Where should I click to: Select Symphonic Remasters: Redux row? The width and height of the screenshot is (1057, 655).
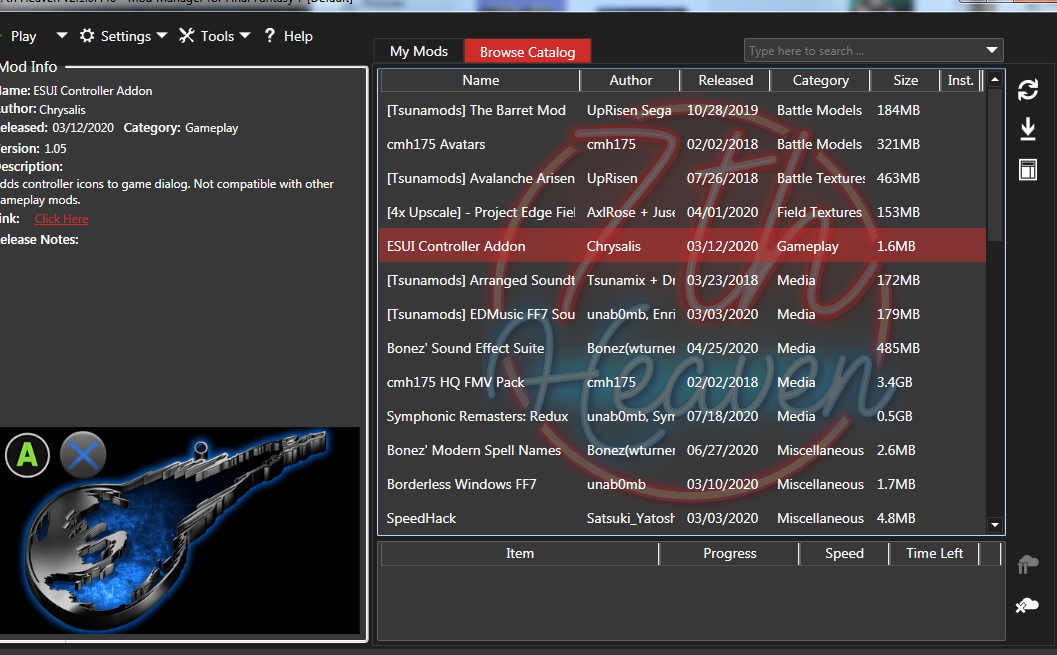click(x=682, y=416)
